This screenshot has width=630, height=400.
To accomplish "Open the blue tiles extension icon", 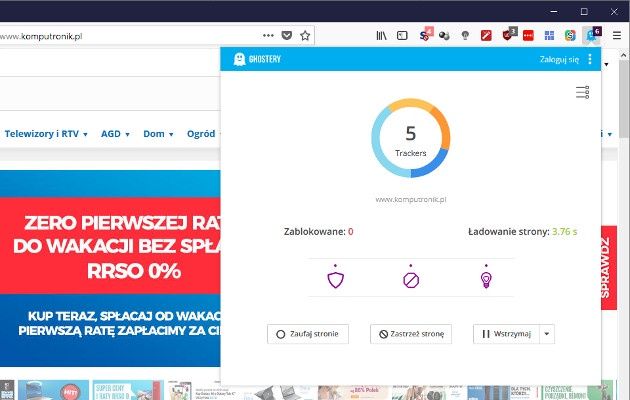I will 549,36.
